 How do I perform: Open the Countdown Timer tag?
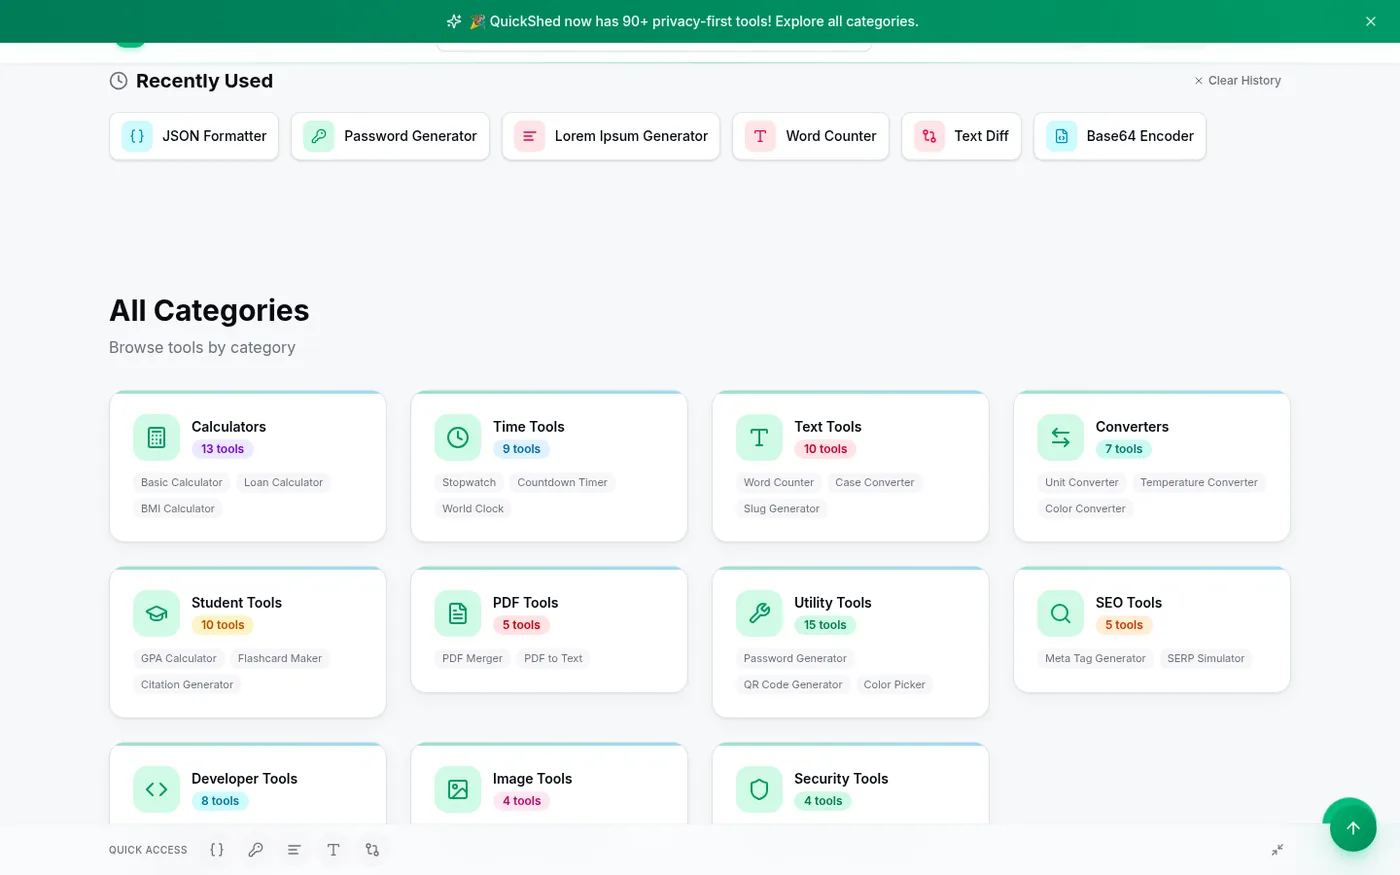562,482
